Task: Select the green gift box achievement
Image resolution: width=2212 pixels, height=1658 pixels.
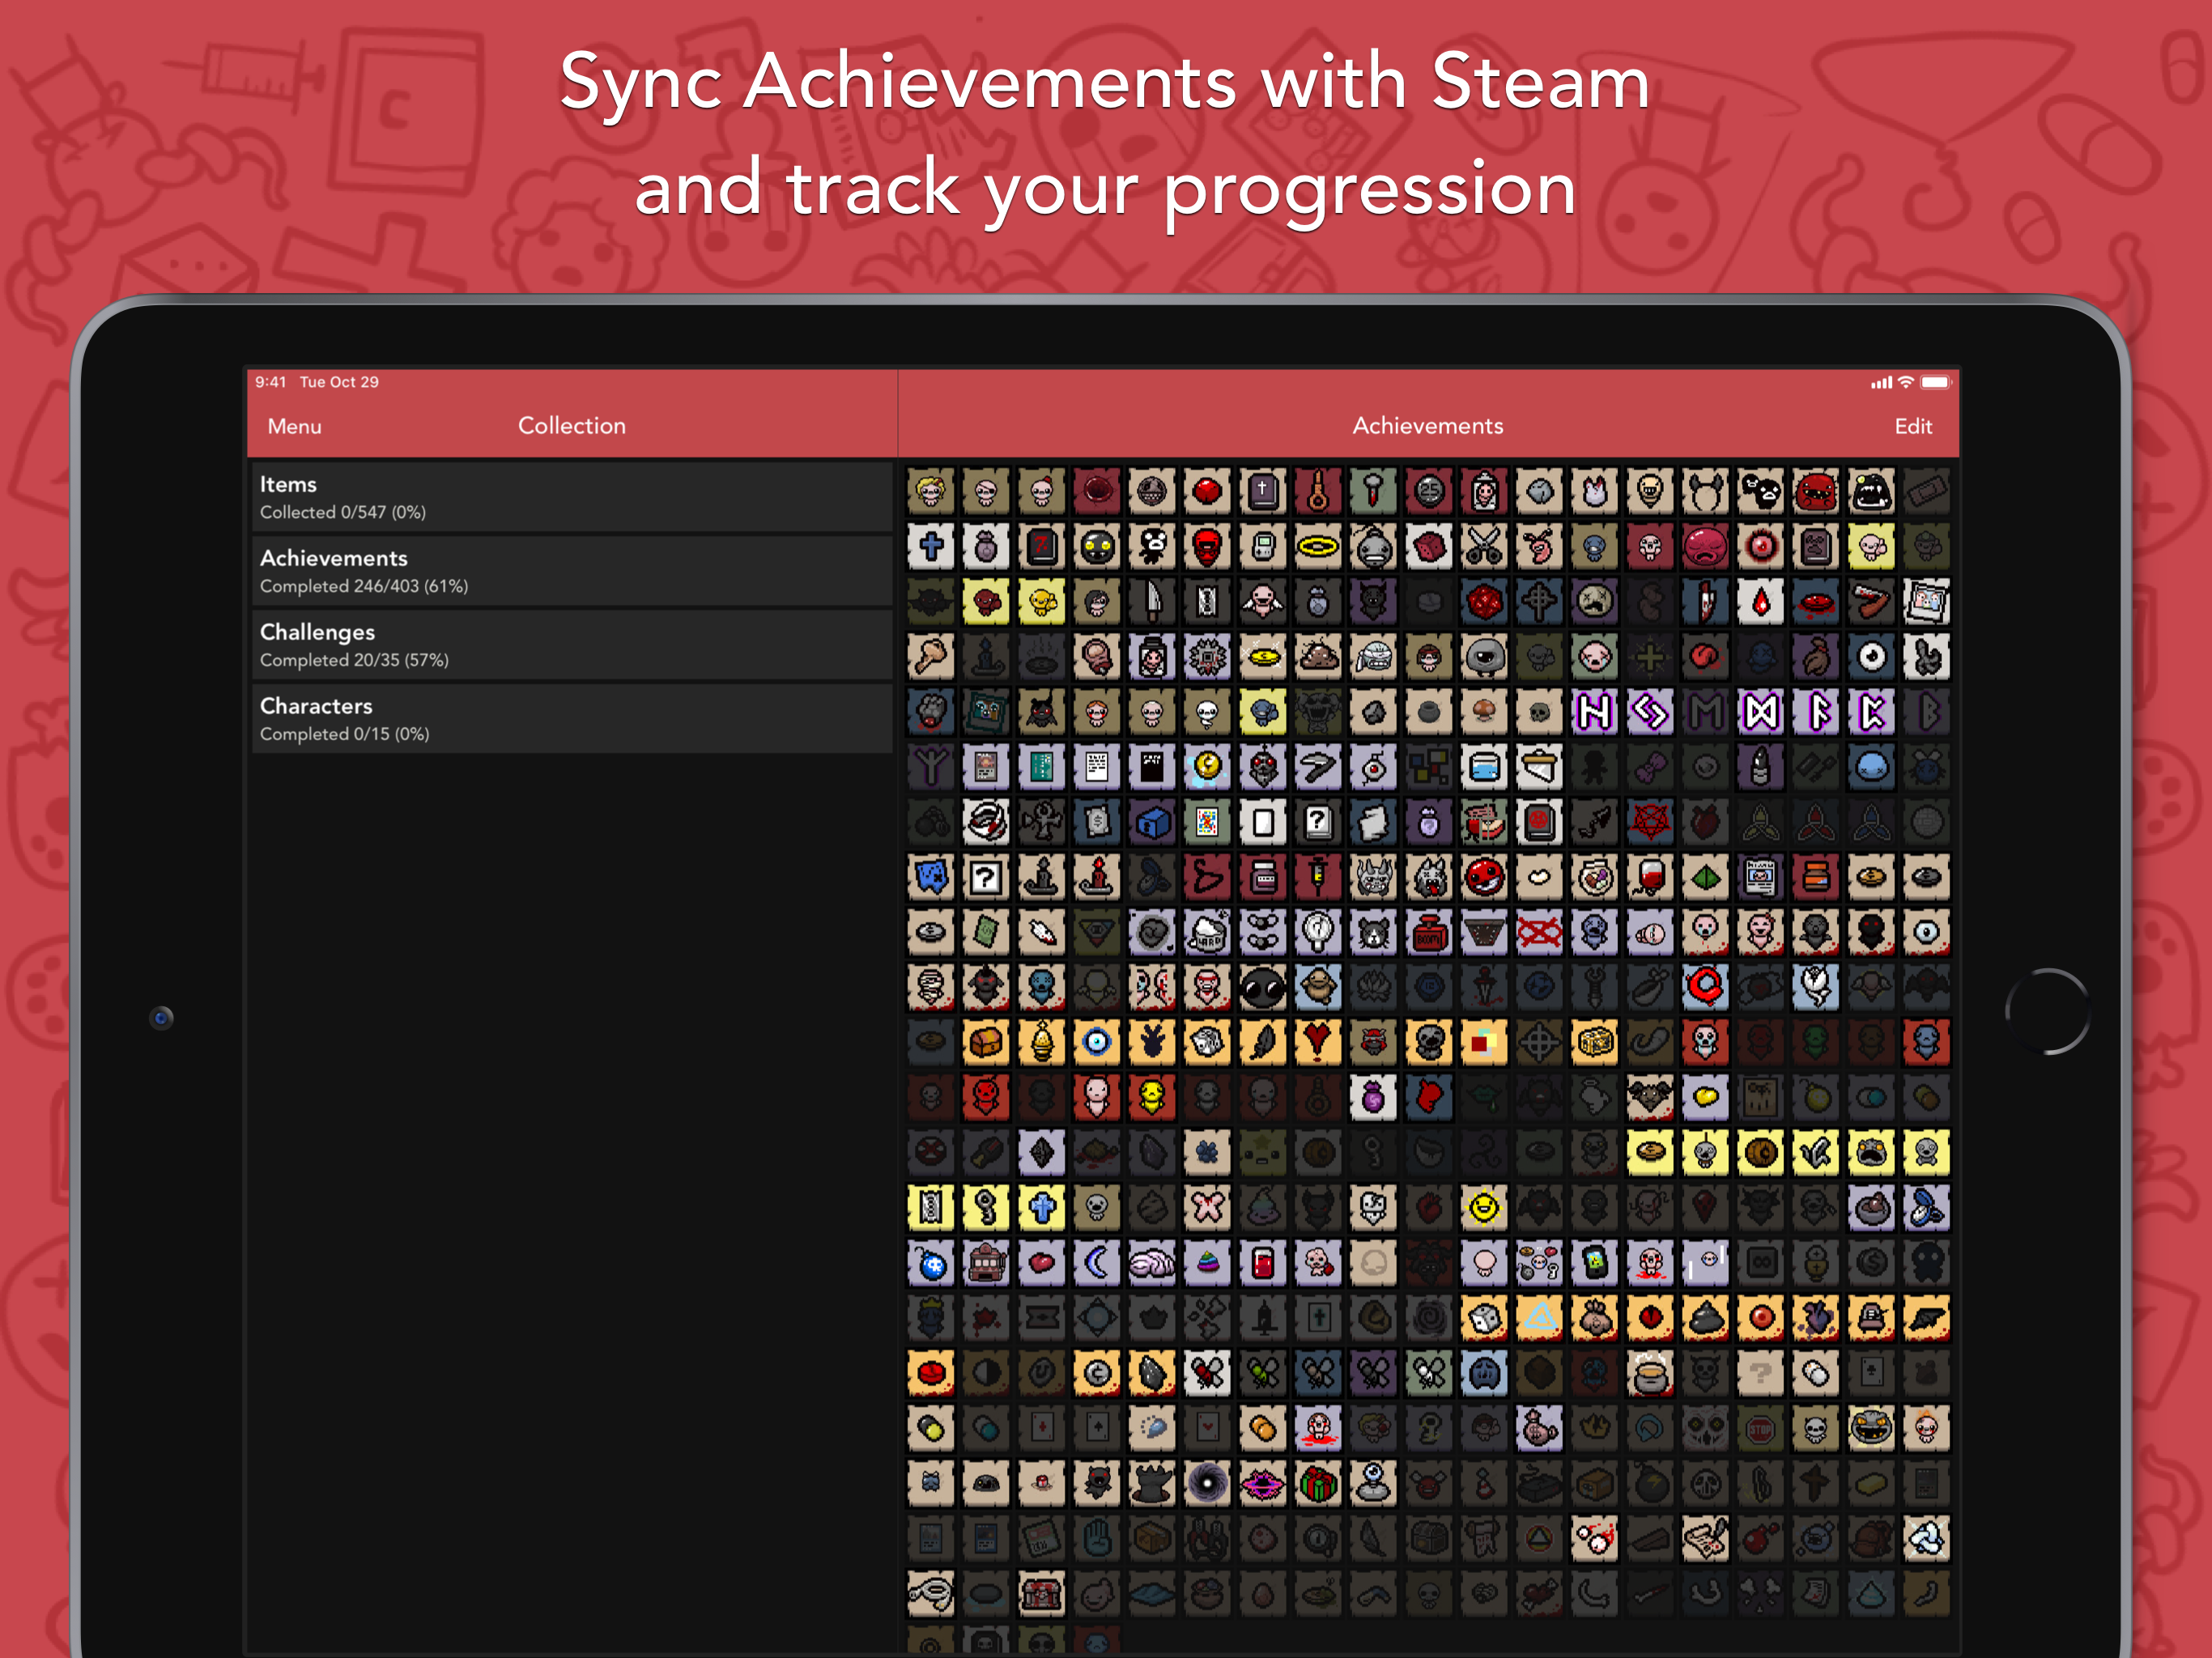Action: tap(1317, 1484)
